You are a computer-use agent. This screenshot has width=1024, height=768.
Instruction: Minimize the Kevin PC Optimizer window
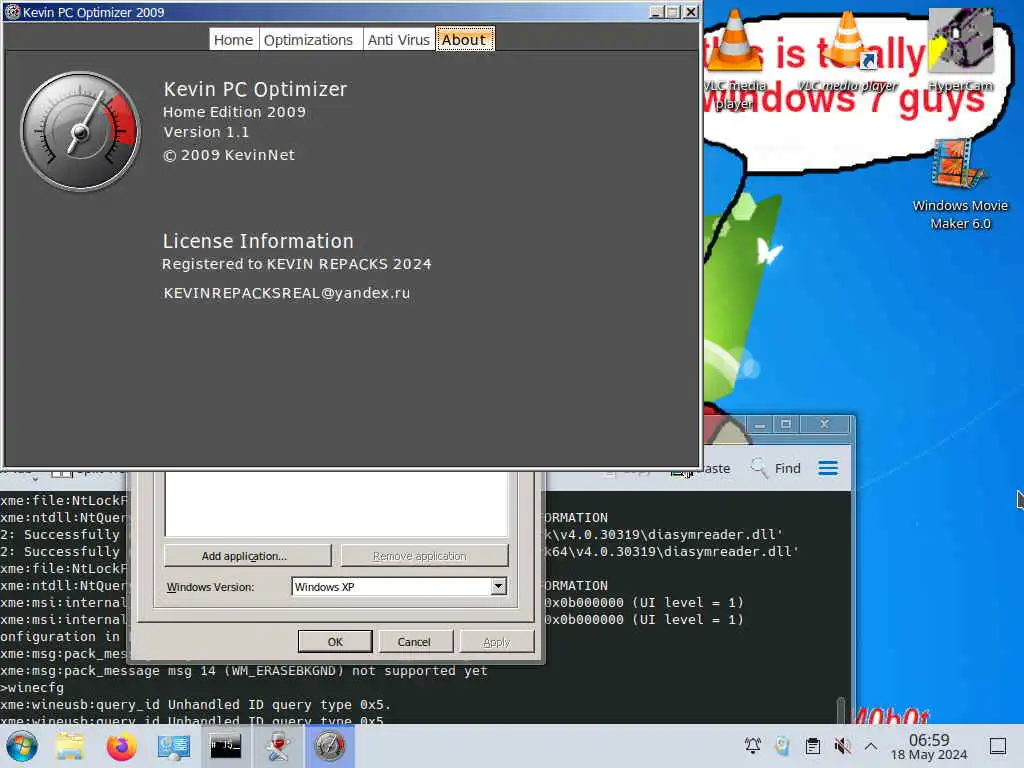click(x=657, y=12)
